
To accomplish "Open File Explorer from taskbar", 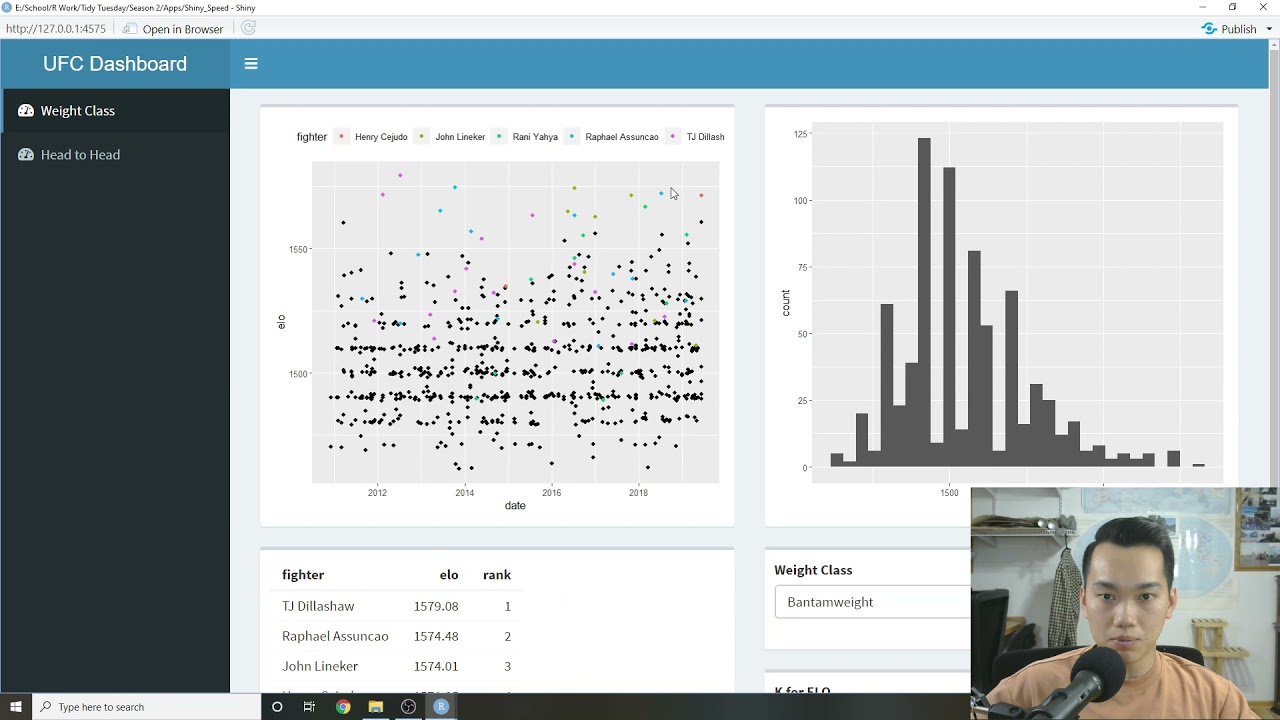I will point(375,707).
